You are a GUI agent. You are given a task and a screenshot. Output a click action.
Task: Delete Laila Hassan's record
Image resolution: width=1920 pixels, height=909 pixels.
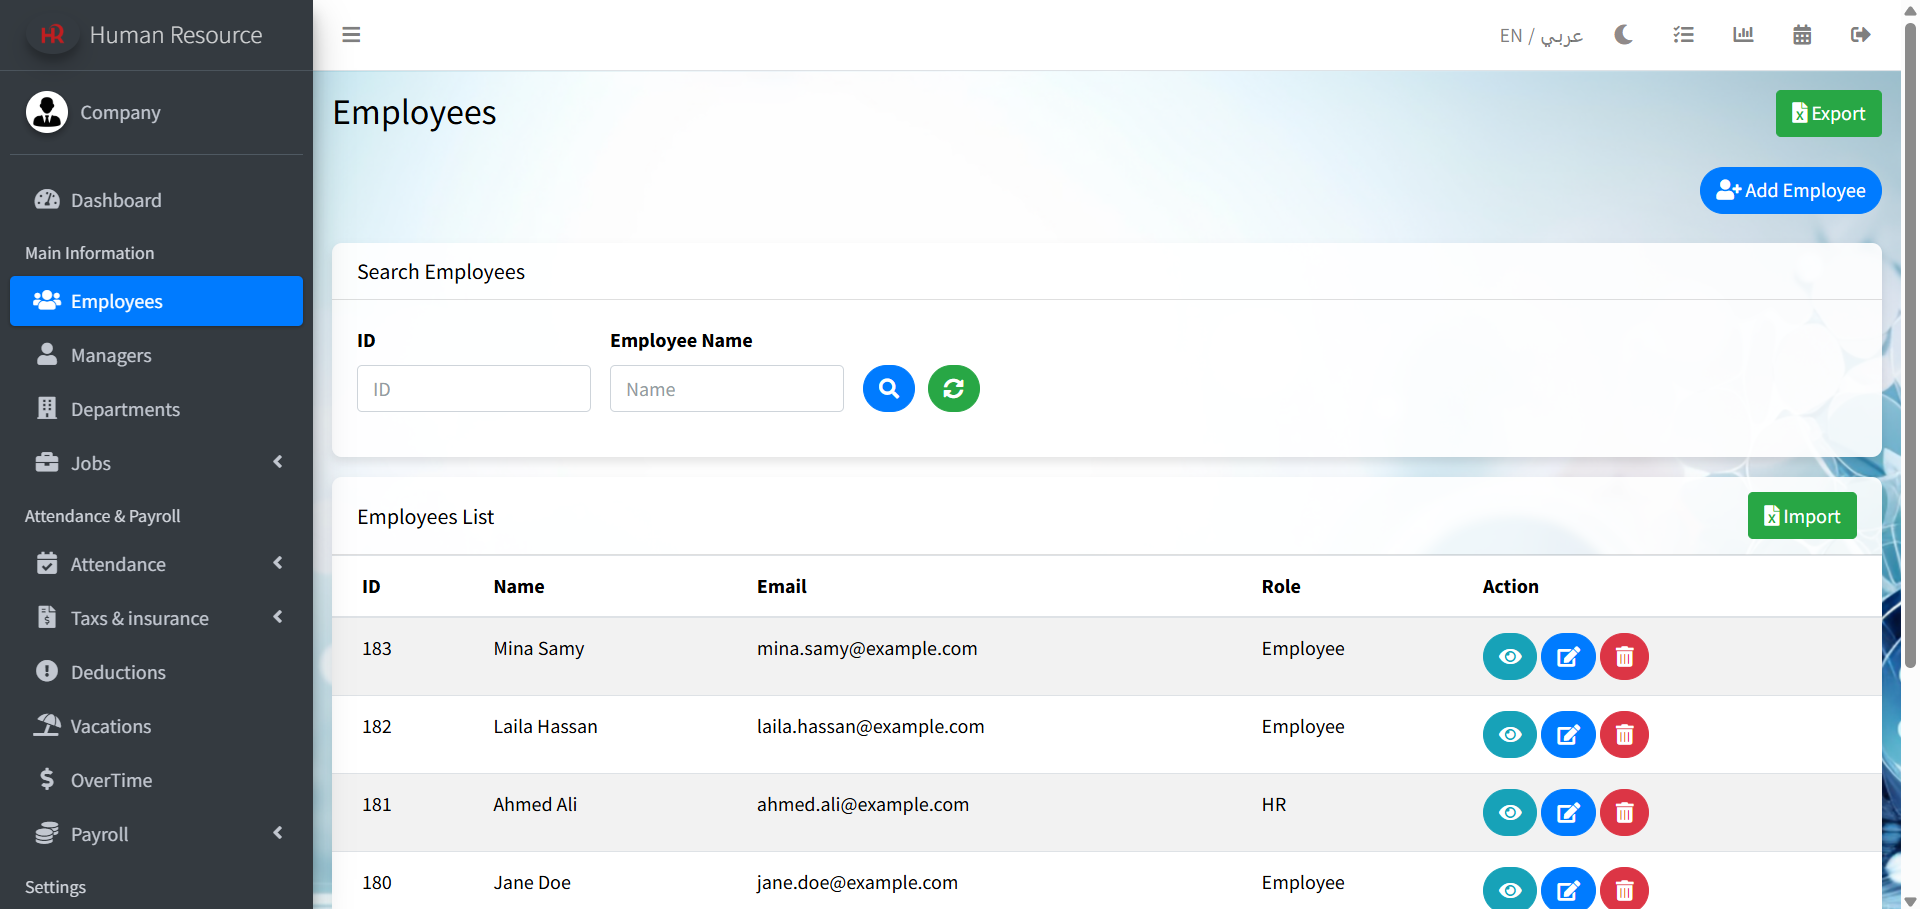[1624, 735]
